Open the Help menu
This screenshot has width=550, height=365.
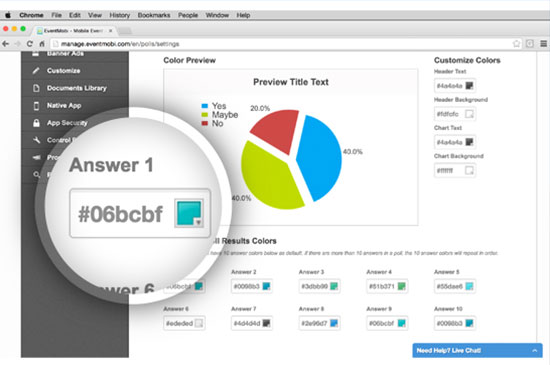pyautogui.click(x=243, y=15)
